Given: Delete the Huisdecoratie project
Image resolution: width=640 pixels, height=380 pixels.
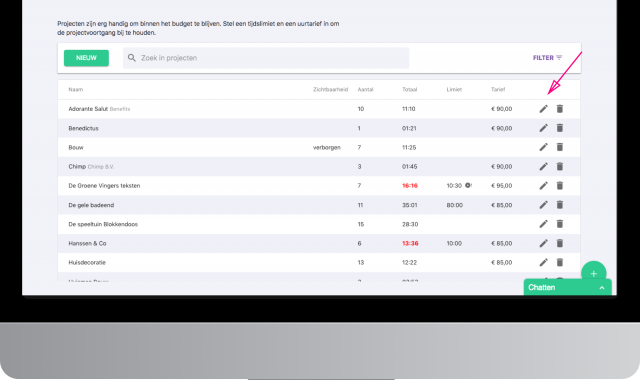Looking at the screenshot, I should [560, 262].
